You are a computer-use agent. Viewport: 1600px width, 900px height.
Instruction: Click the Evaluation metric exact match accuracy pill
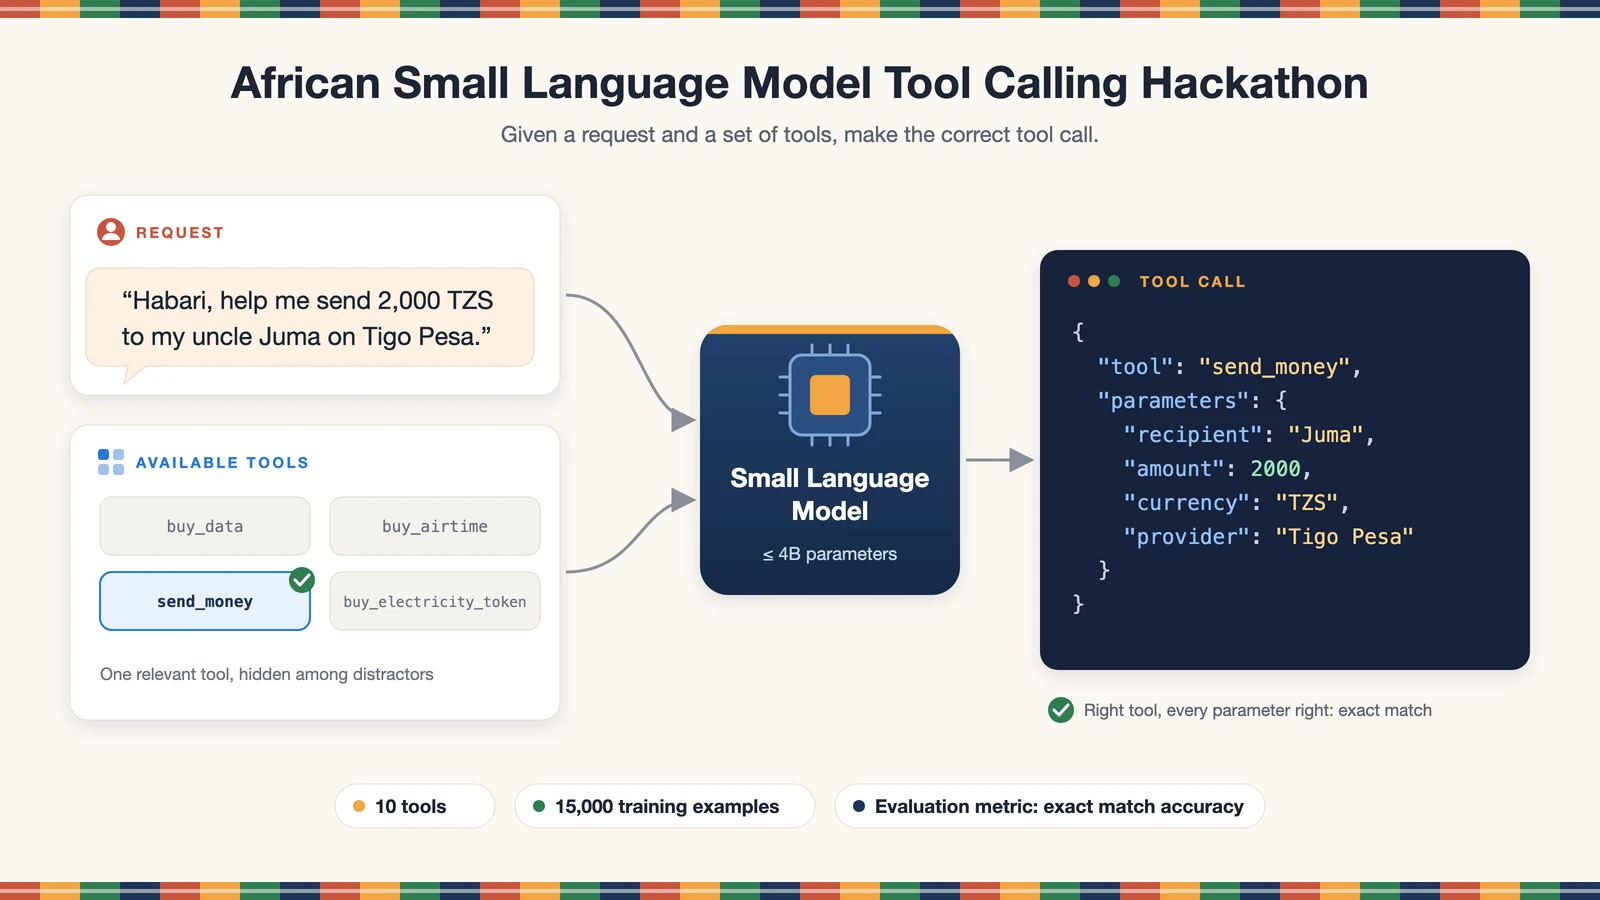(1050, 806)
